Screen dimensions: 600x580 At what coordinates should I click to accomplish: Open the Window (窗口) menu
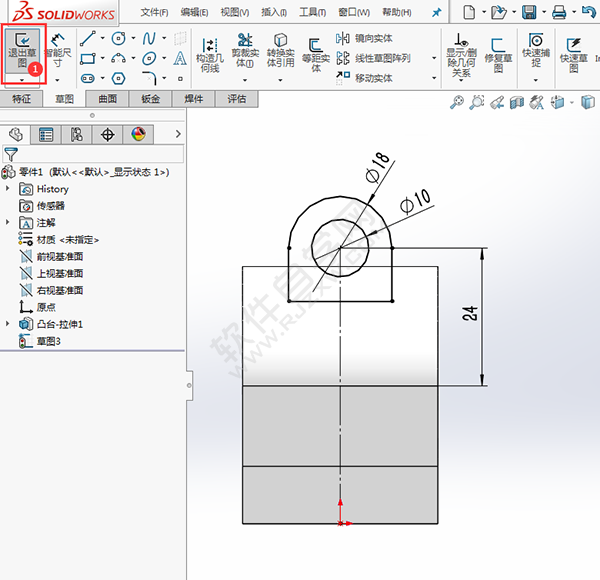click(354, 13)
